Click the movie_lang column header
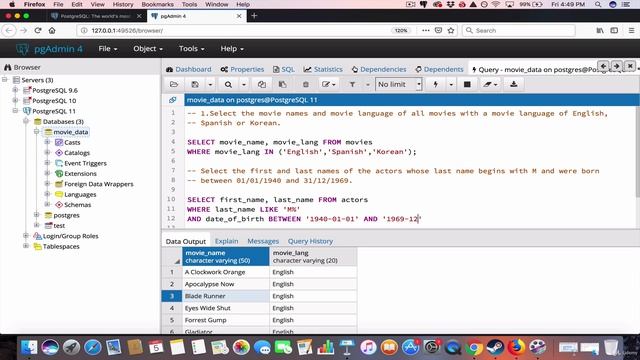640x360 pixels. click(313, 257)
